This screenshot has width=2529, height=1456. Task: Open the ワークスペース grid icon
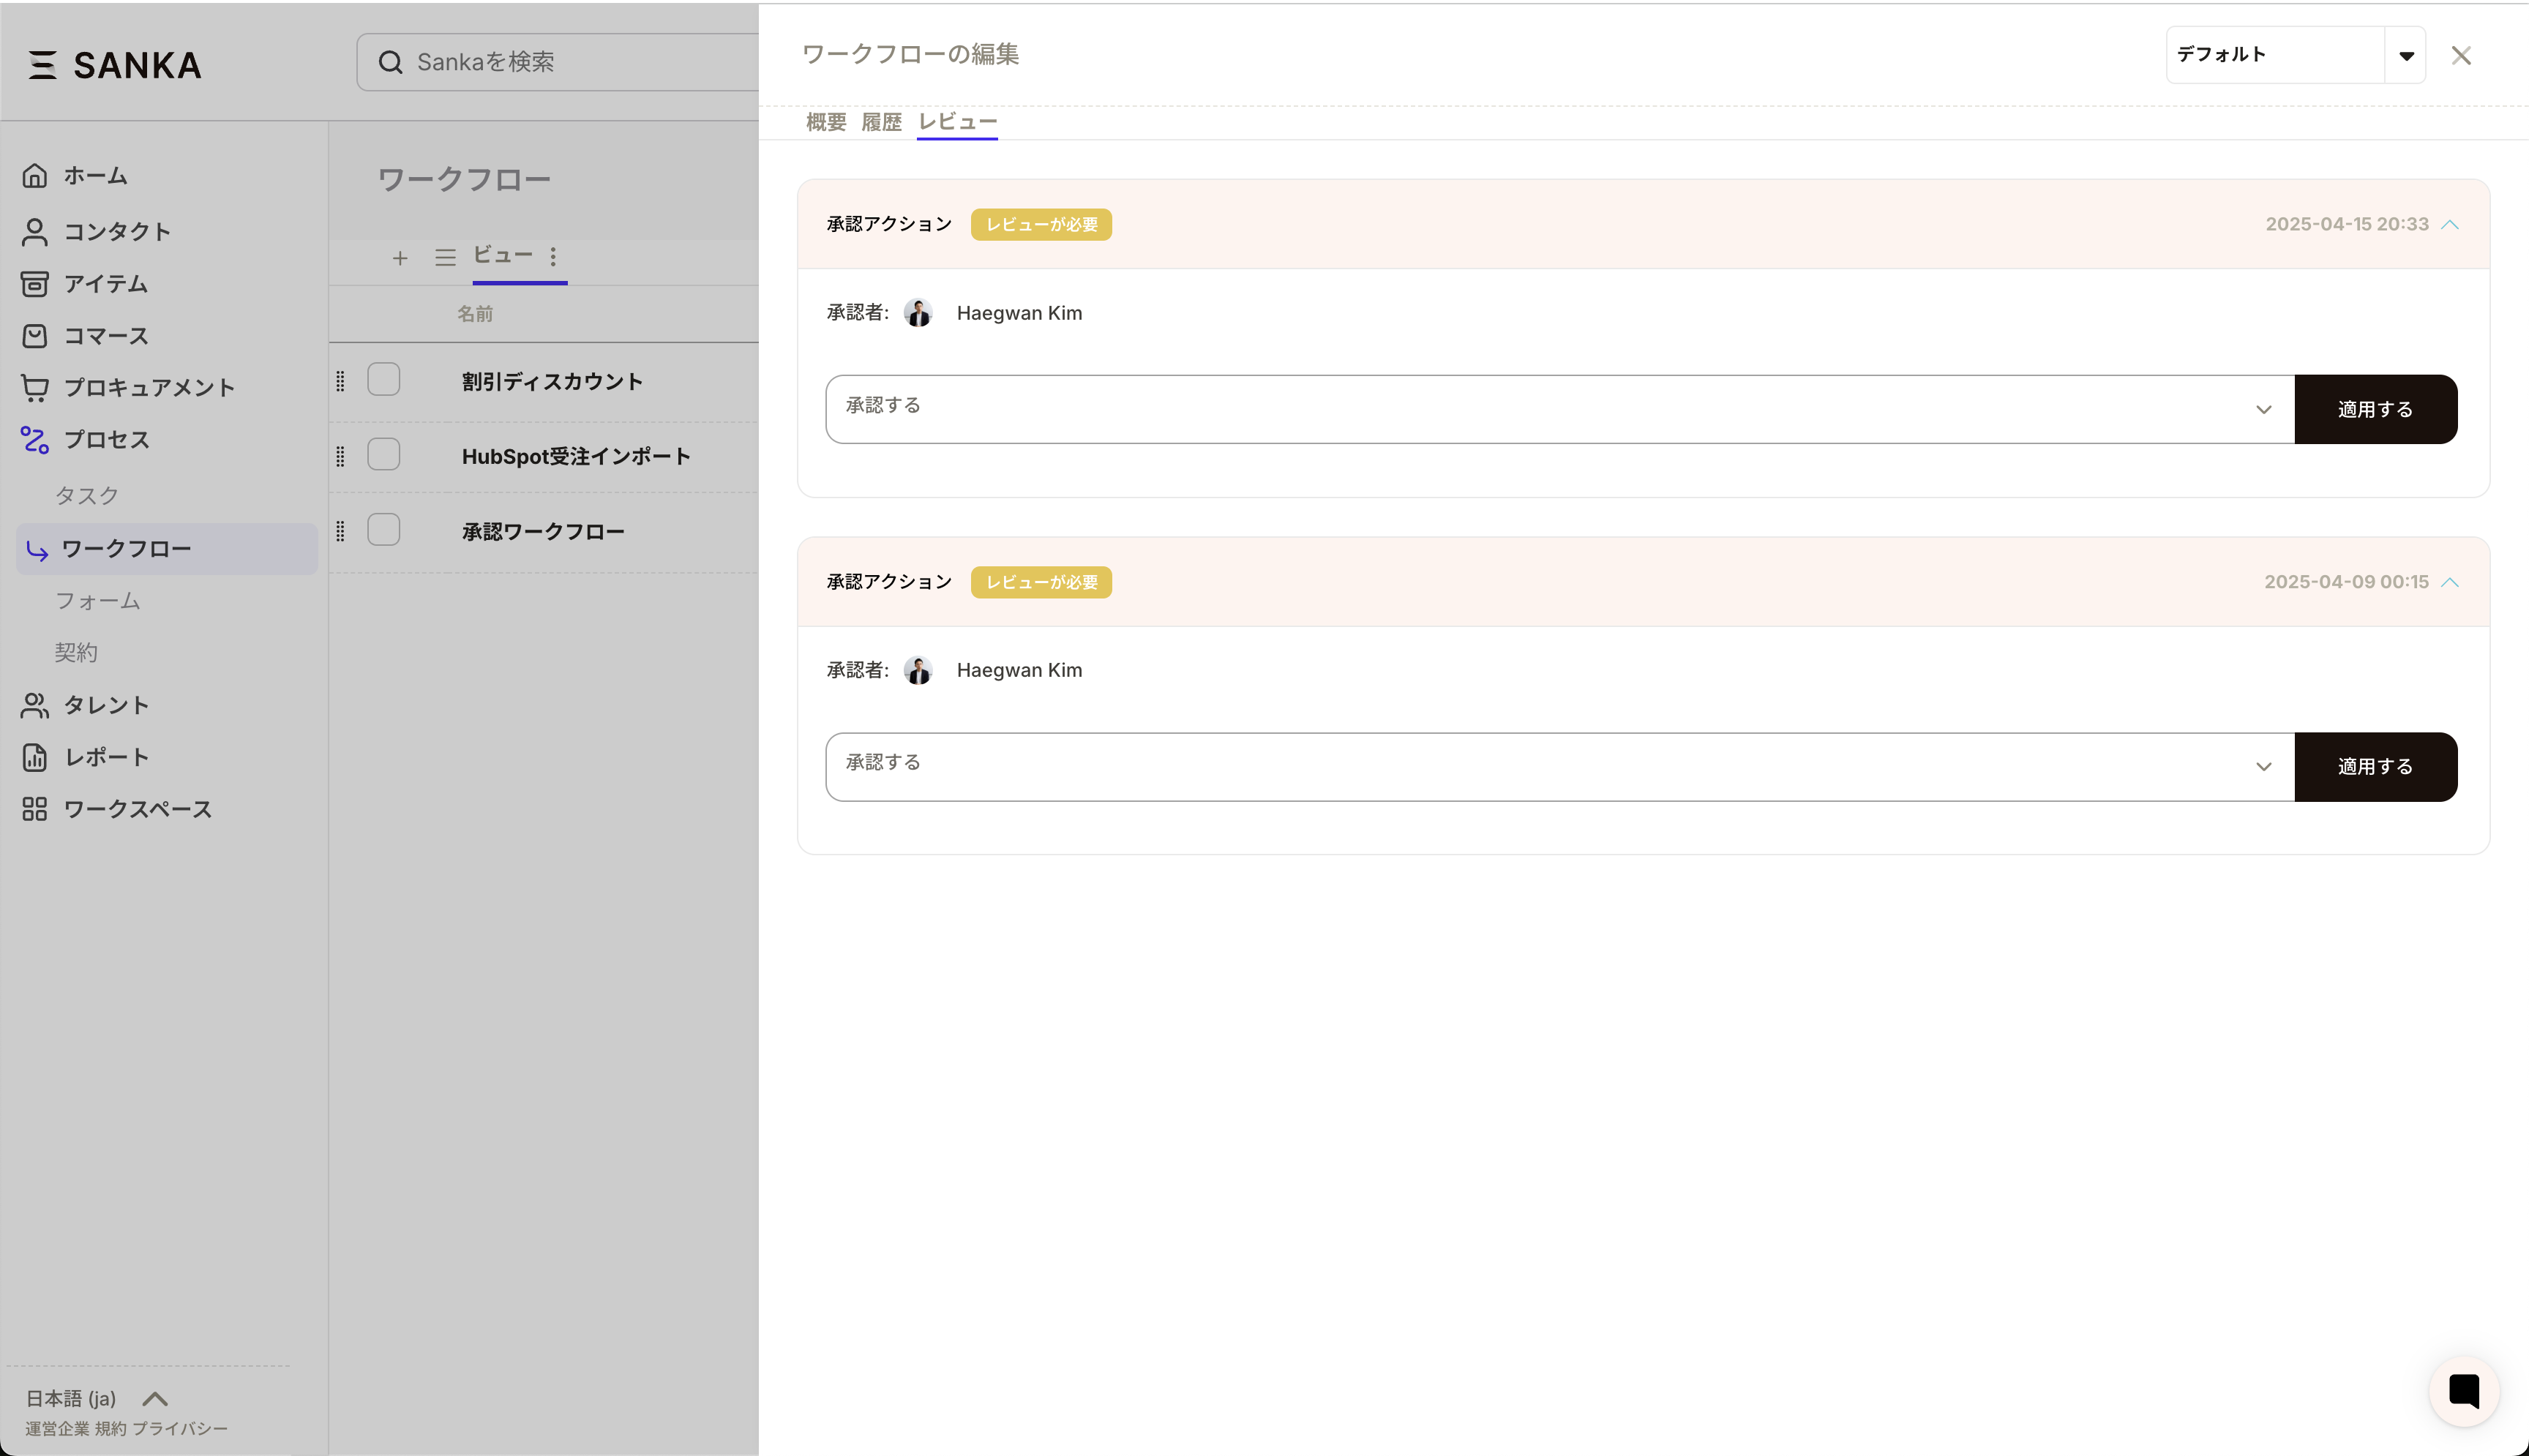35,809
